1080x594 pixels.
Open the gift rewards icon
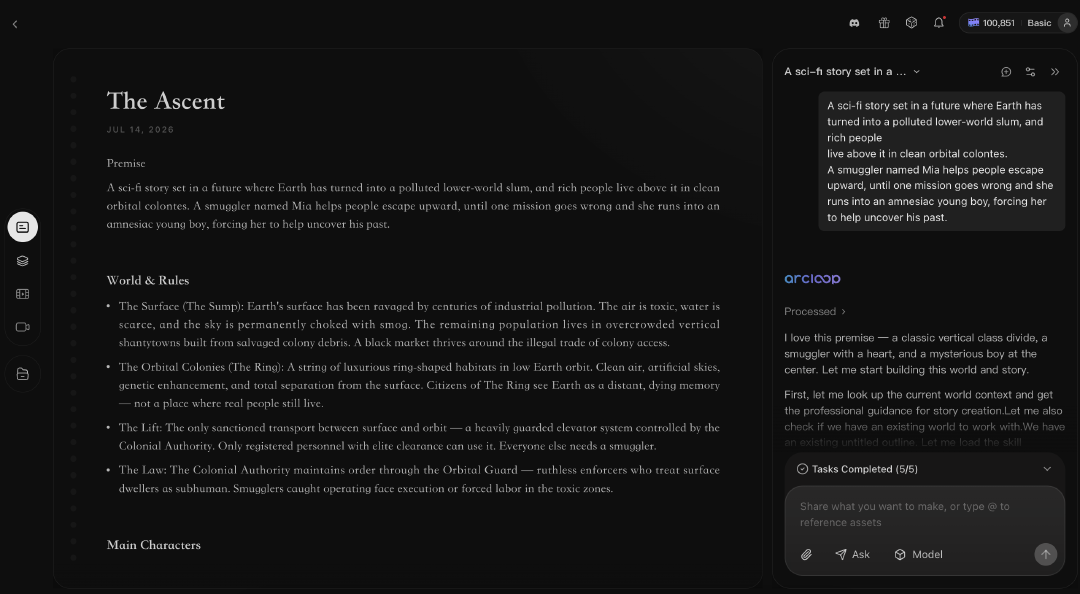(x=884, y=23)
